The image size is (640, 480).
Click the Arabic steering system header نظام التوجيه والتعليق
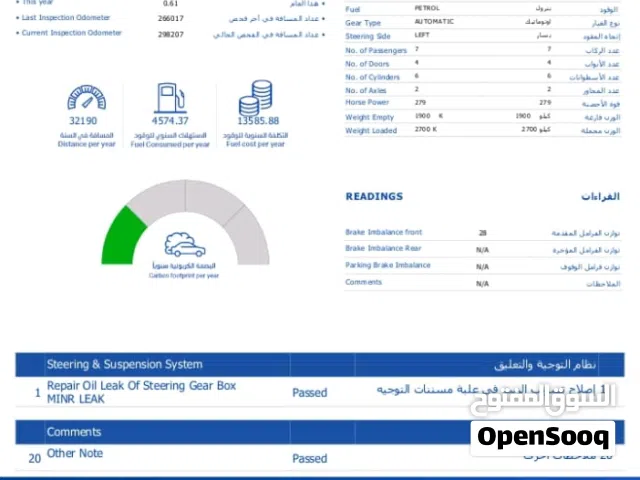[x=545, y=364]
